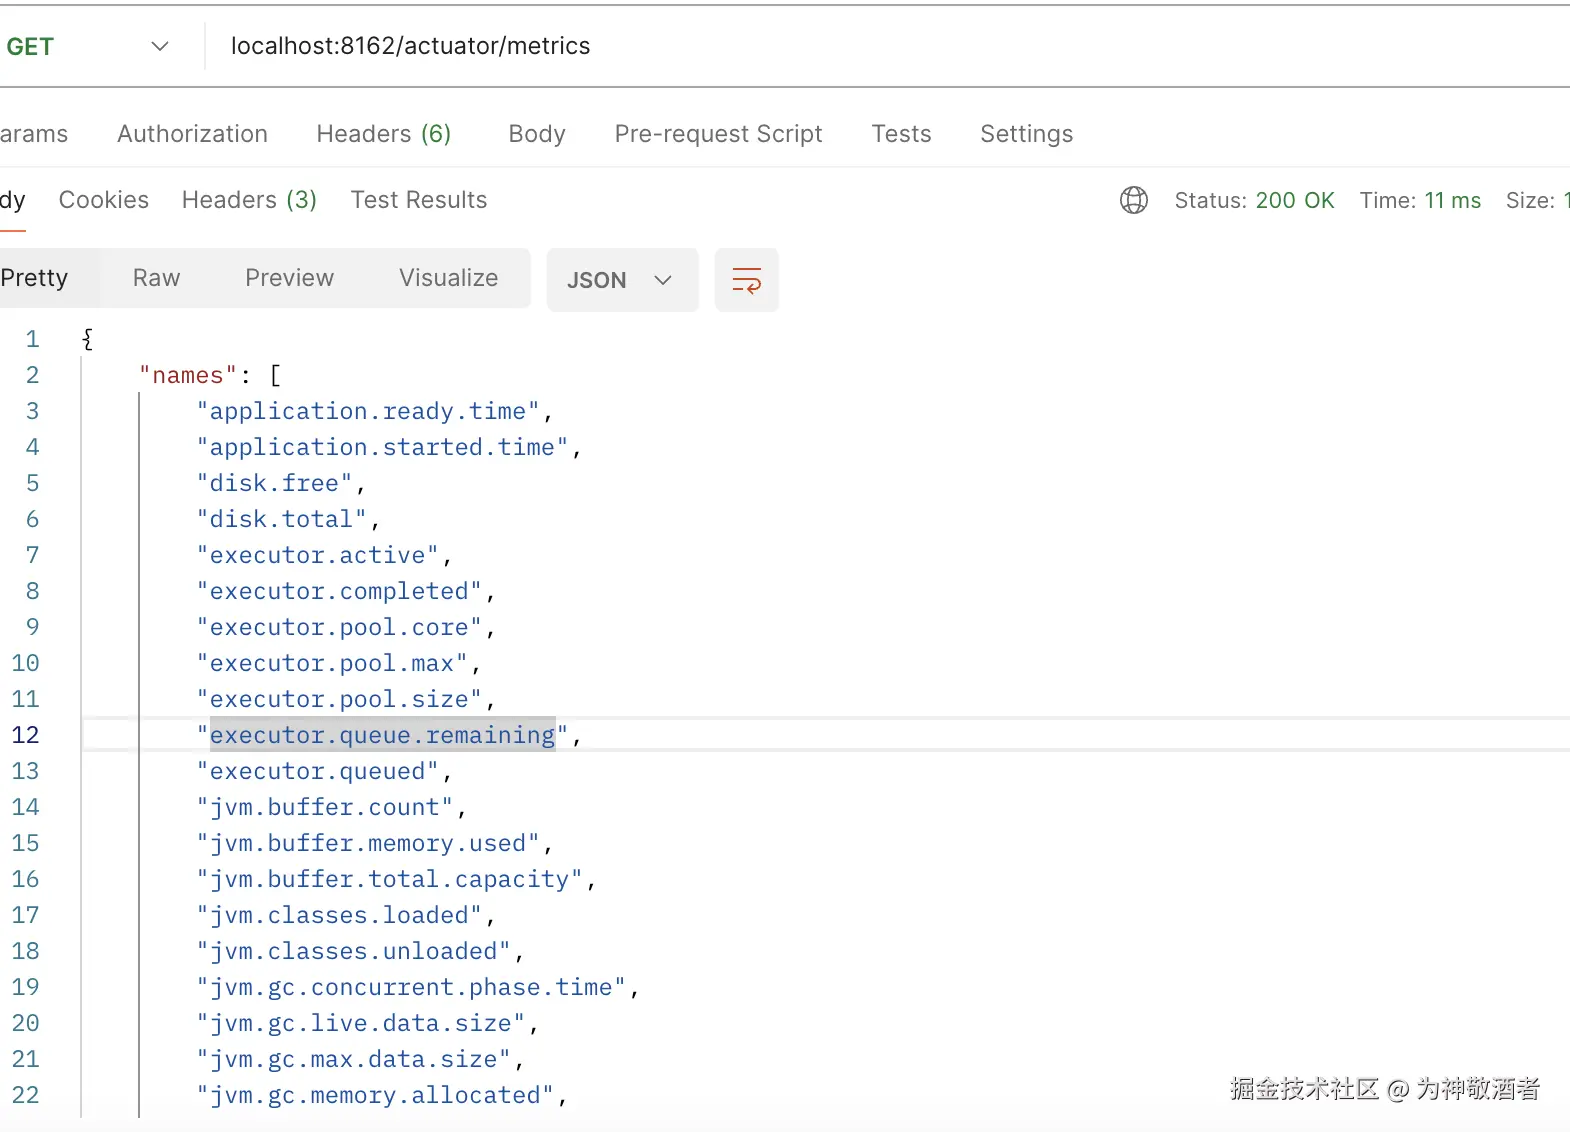Switch to Raw response view
This screenshot has width=1570, height=1132.
point(157,278)
